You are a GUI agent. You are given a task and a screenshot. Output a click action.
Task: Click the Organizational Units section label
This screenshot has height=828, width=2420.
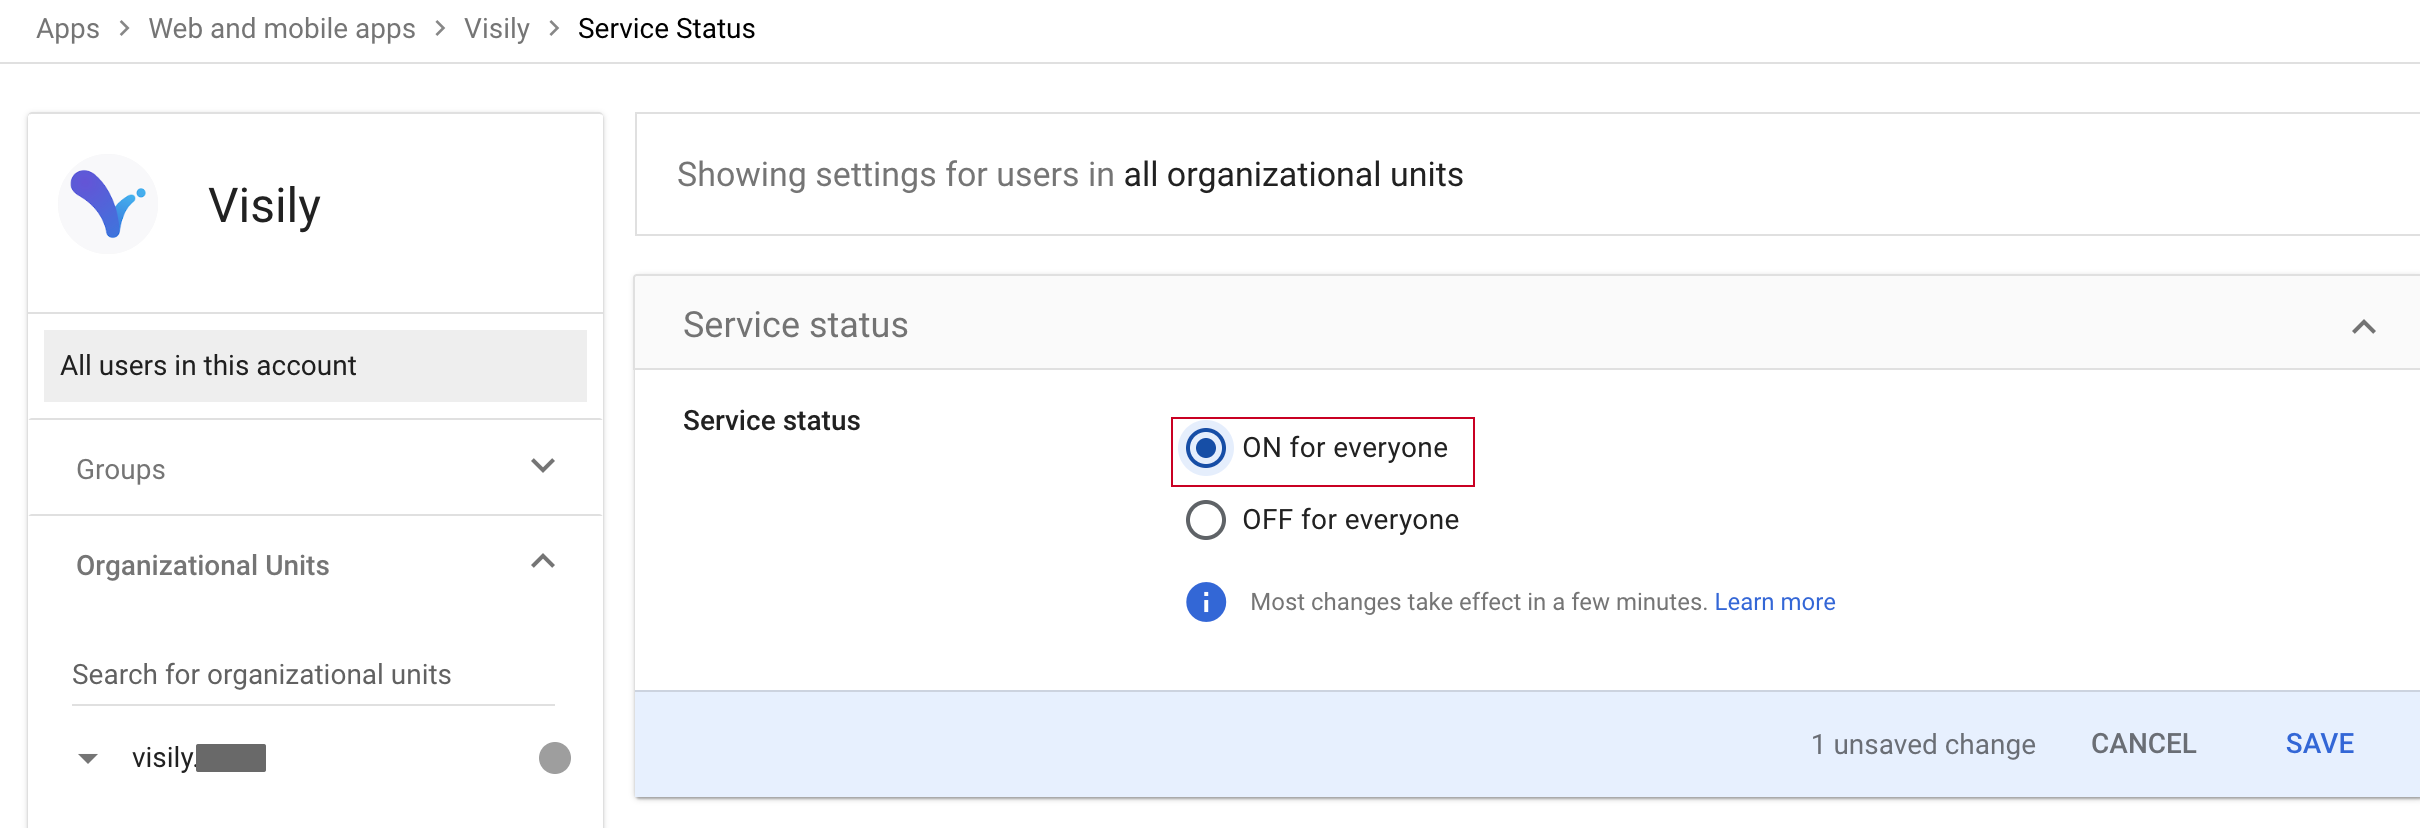click(203, 565)
